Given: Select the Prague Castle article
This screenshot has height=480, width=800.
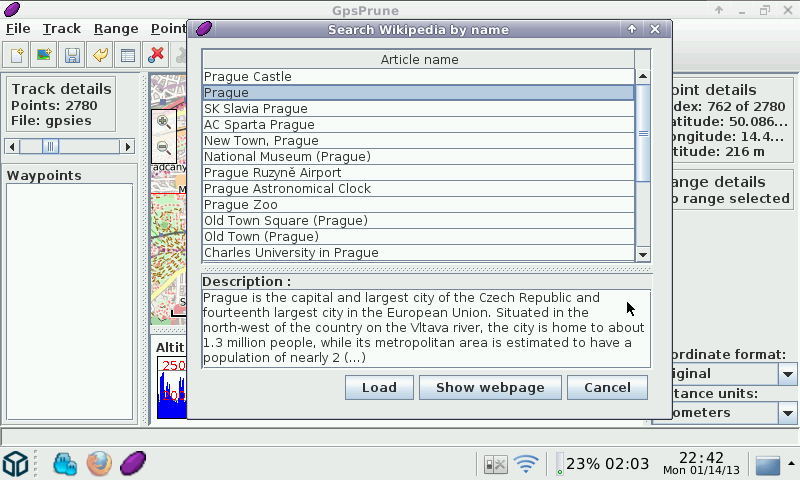Looking at the screenshot, I should coord(418,77).
